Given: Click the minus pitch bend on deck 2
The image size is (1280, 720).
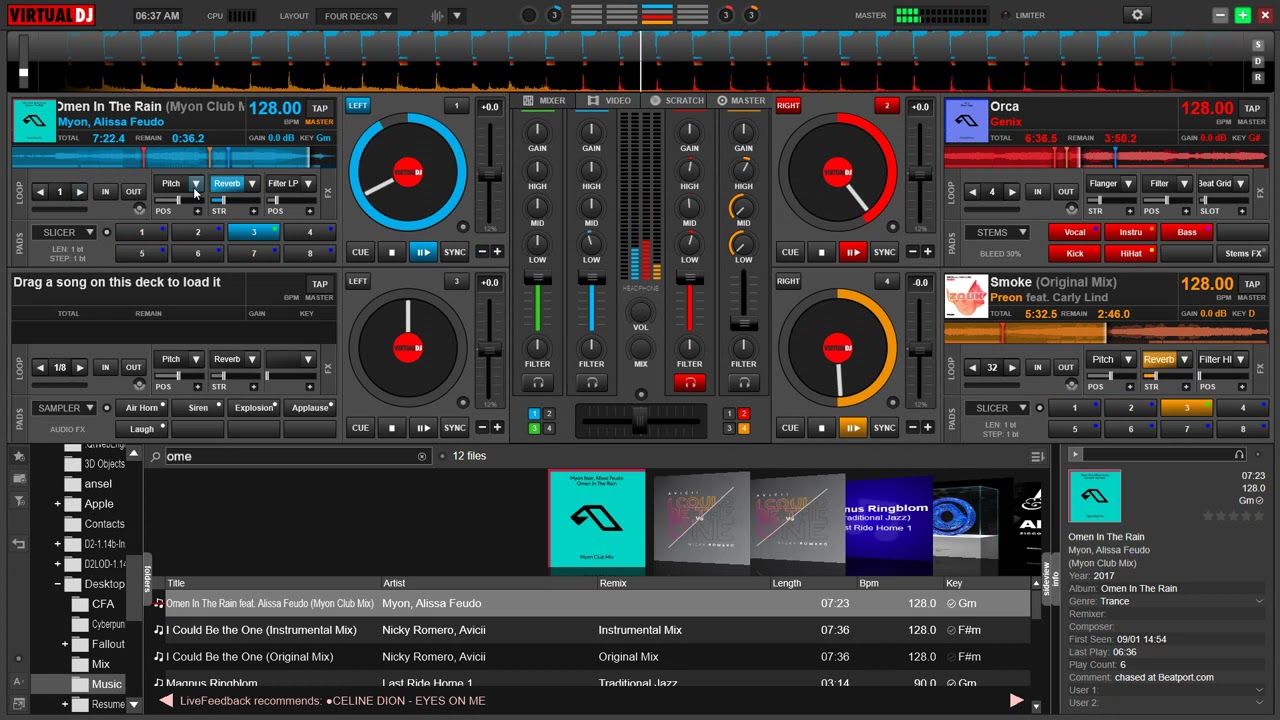Looking at the screenshot, I should click(x=912, y=252).
